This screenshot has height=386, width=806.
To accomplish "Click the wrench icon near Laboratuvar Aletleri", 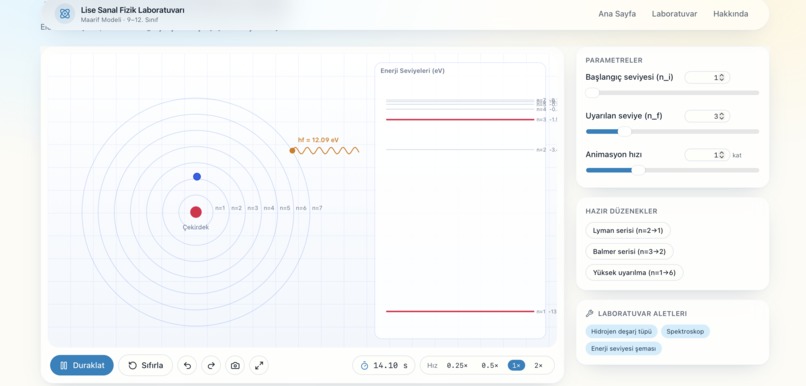I will pyautogui.click(x=590, y=314).
